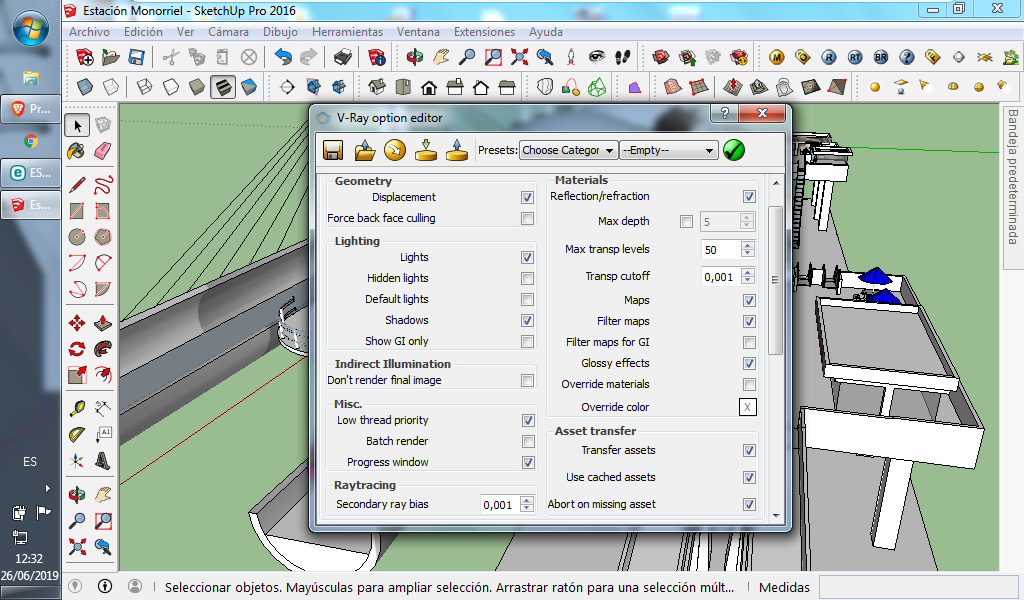Click the Medidas measurement field

(917, 588)
